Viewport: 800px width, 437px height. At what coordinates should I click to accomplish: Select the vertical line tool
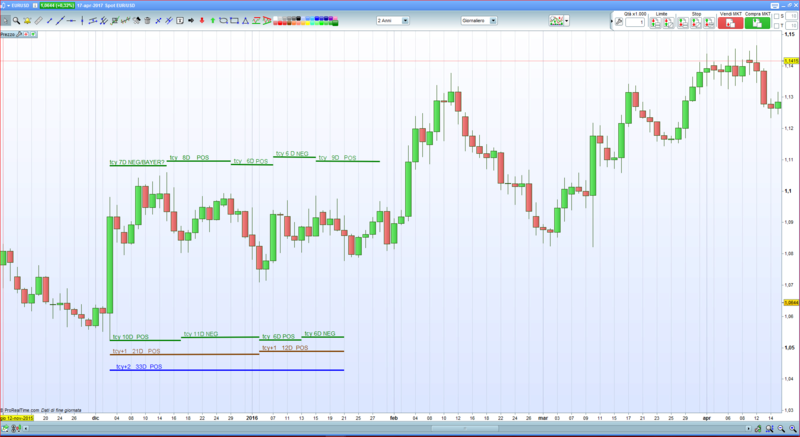(82, 20)
